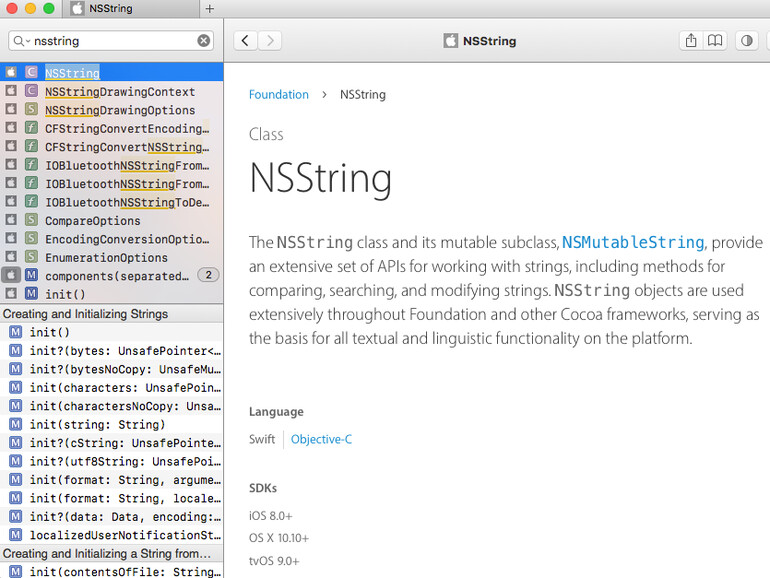The width and height of the screenshot is (770, 578).
Task: Select the NSString tab
Action: 130,8
